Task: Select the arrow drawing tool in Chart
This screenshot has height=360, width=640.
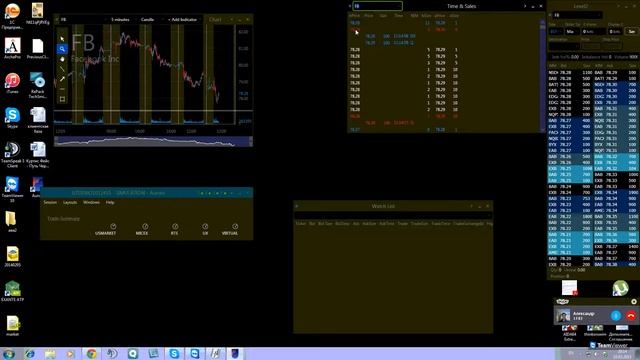Action: coord(62,79)
